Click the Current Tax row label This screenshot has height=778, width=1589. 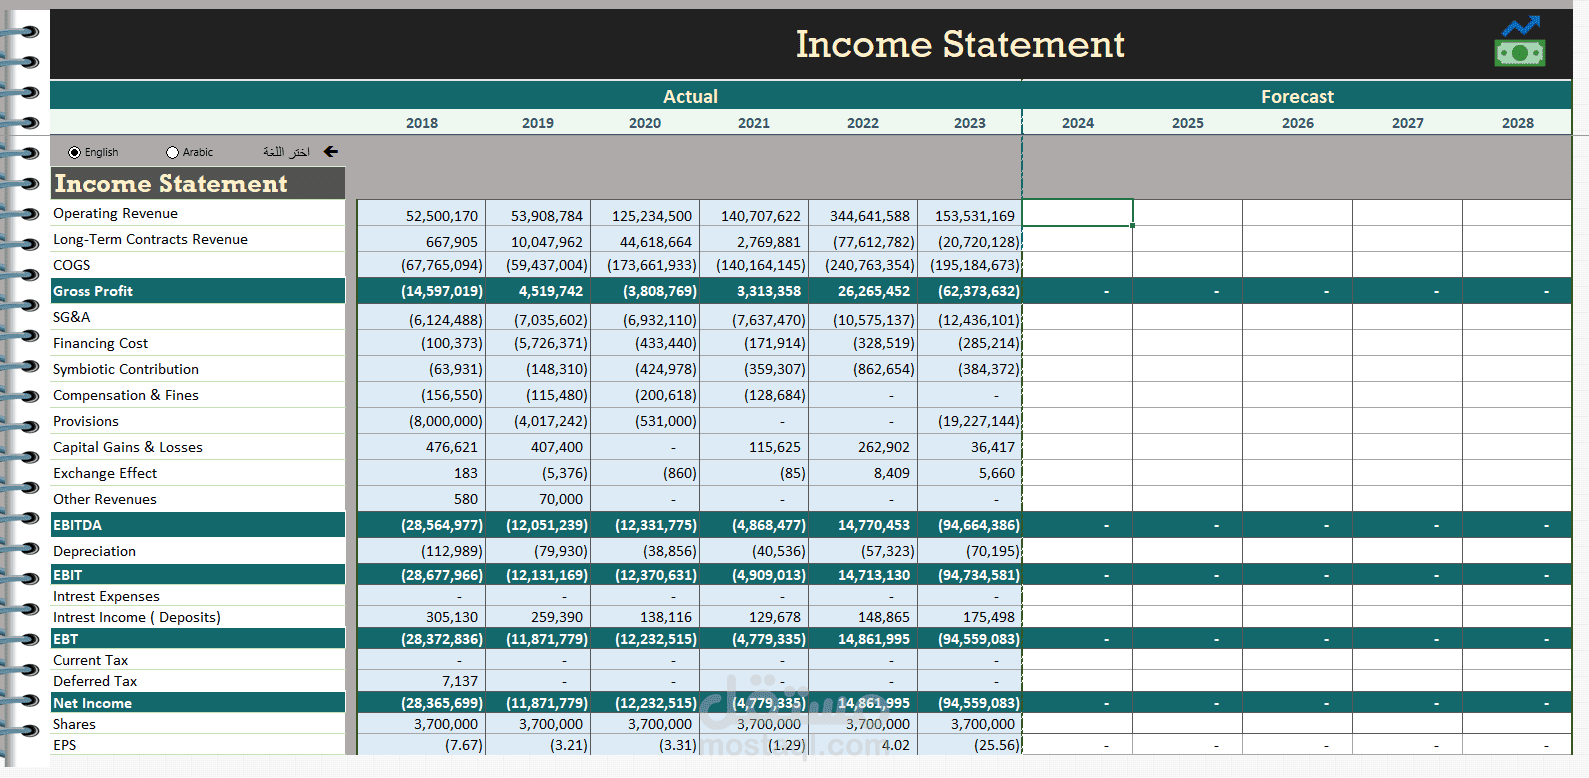click(90, 660)
